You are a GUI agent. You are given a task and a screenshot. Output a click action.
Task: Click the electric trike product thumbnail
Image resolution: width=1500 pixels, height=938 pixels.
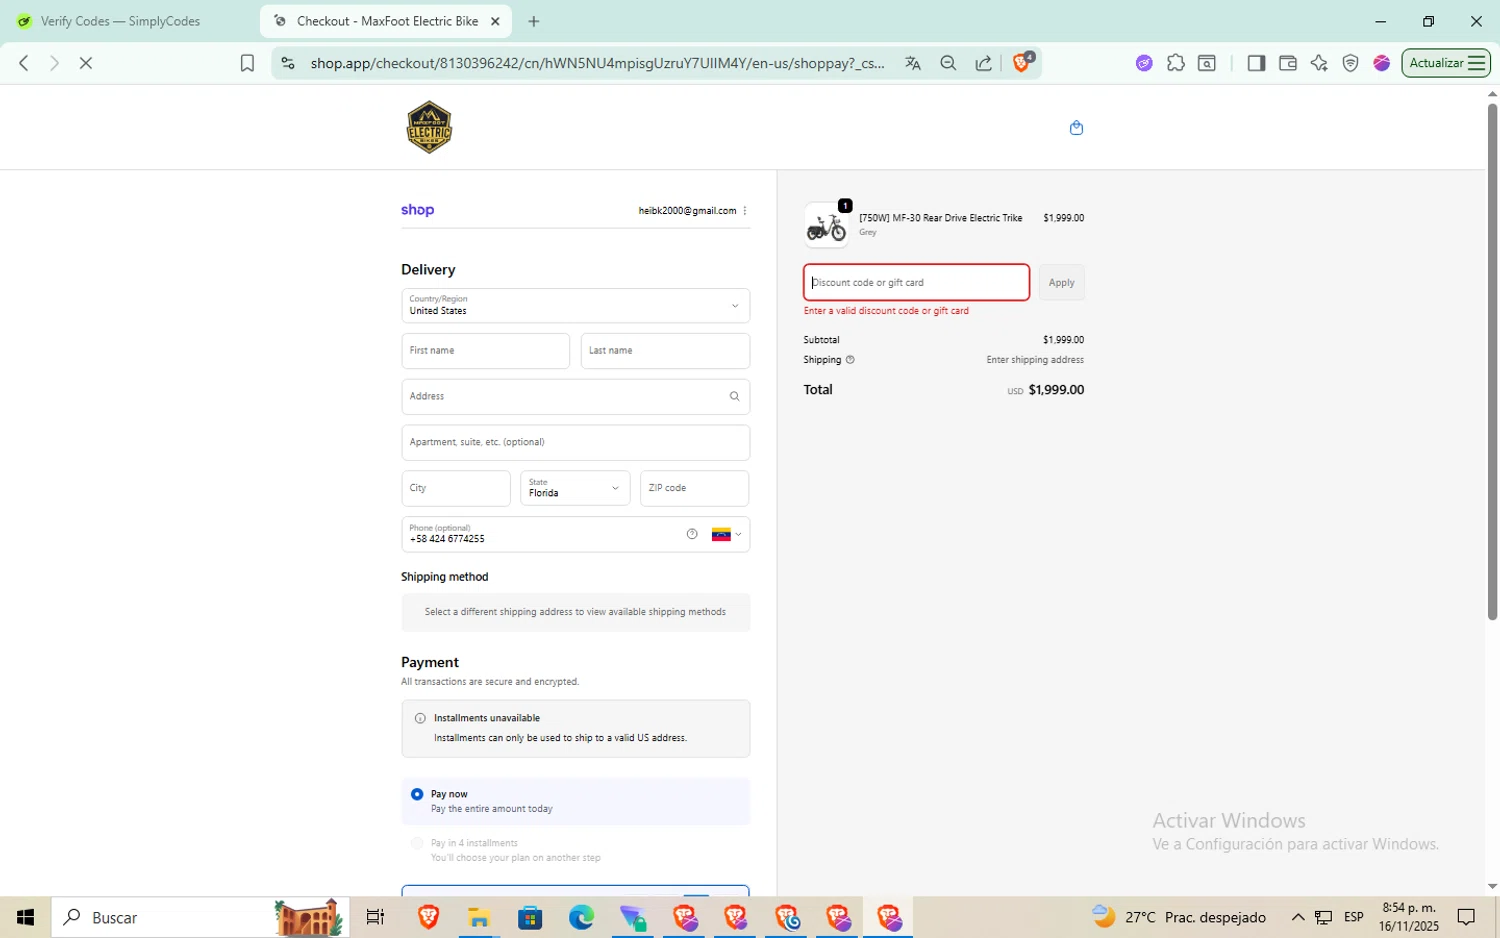click(827, 225)
